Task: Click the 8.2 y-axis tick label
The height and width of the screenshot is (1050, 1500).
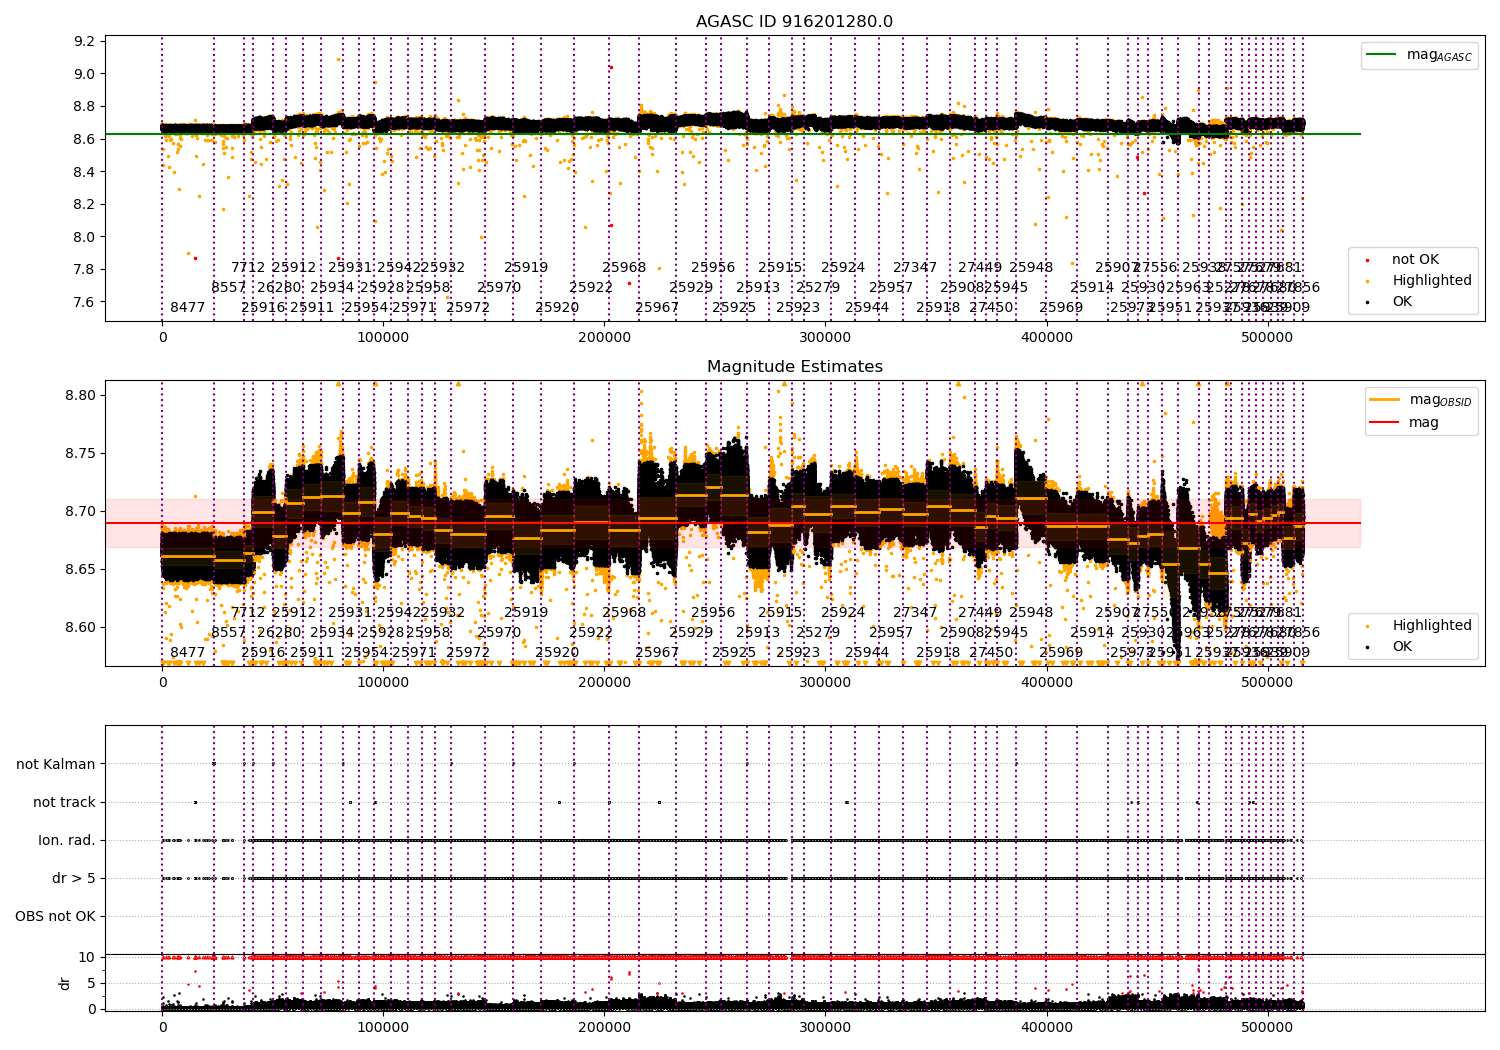Action: [84, 205]
